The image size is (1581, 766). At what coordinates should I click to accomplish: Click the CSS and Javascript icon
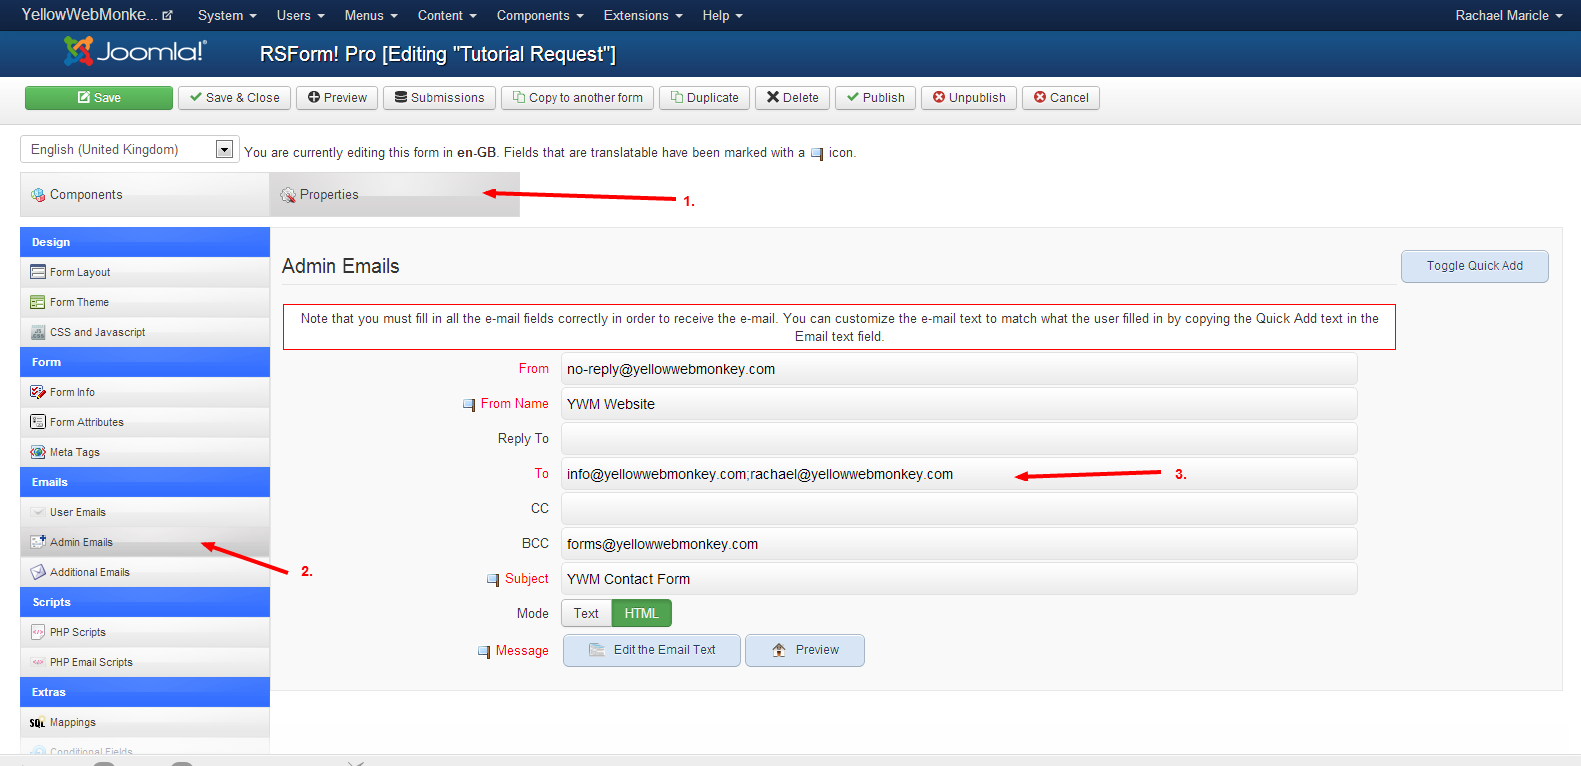pos(38,332)
